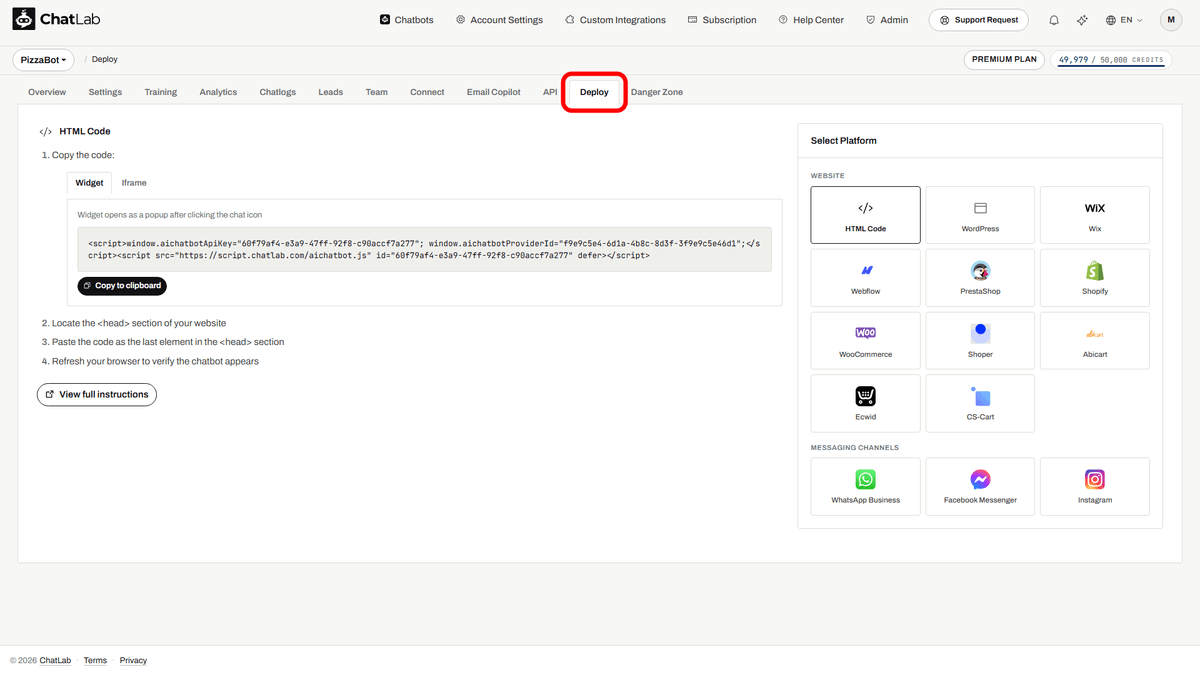
Task: Click the PREMIUM PLAN badge
Action: (x=1005, y=60)
